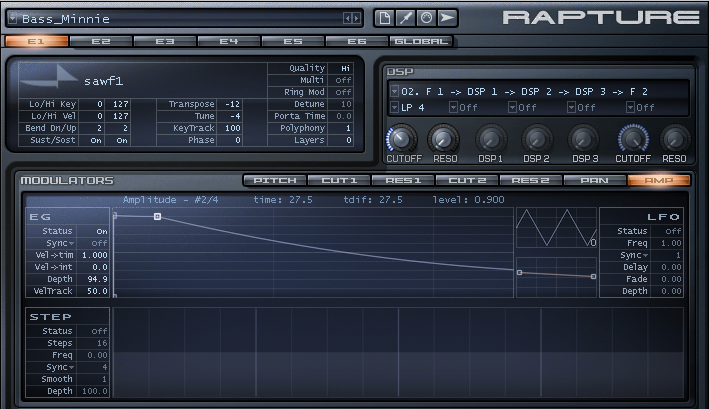
Task: Open the EG Sync dropdown arrow
Action: click(71, 244)
